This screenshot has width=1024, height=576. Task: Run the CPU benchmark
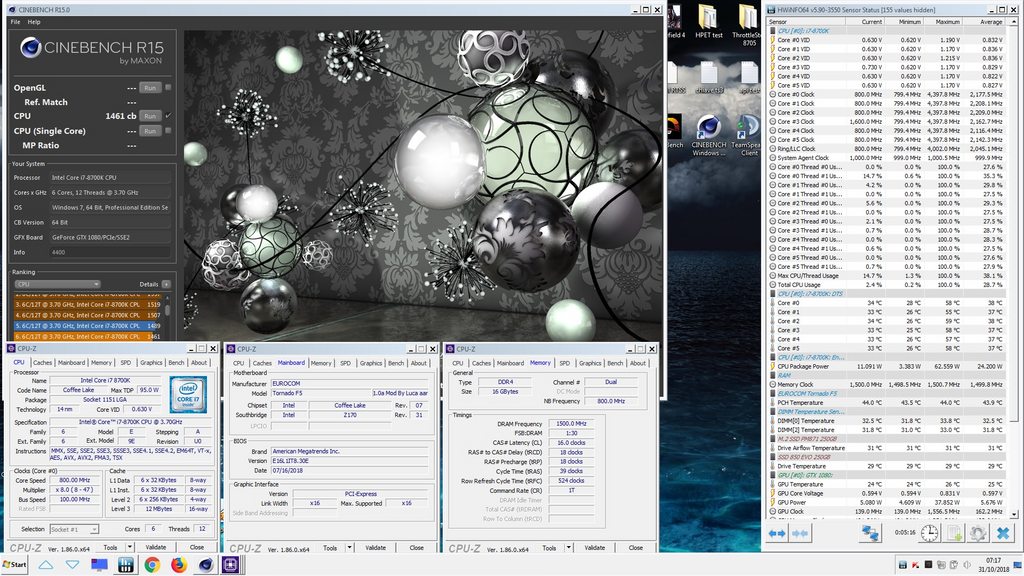(149, 116)
